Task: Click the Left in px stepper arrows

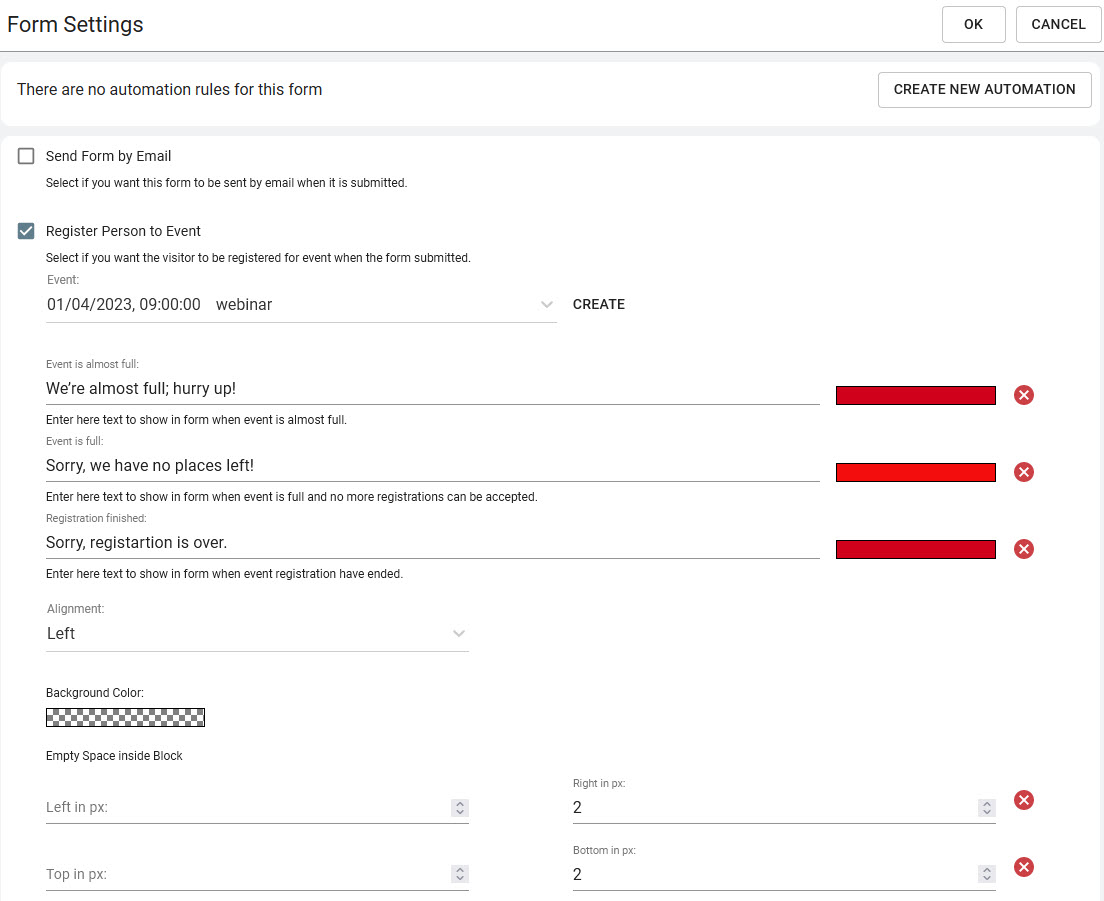Action: click(x=459, y=808)
